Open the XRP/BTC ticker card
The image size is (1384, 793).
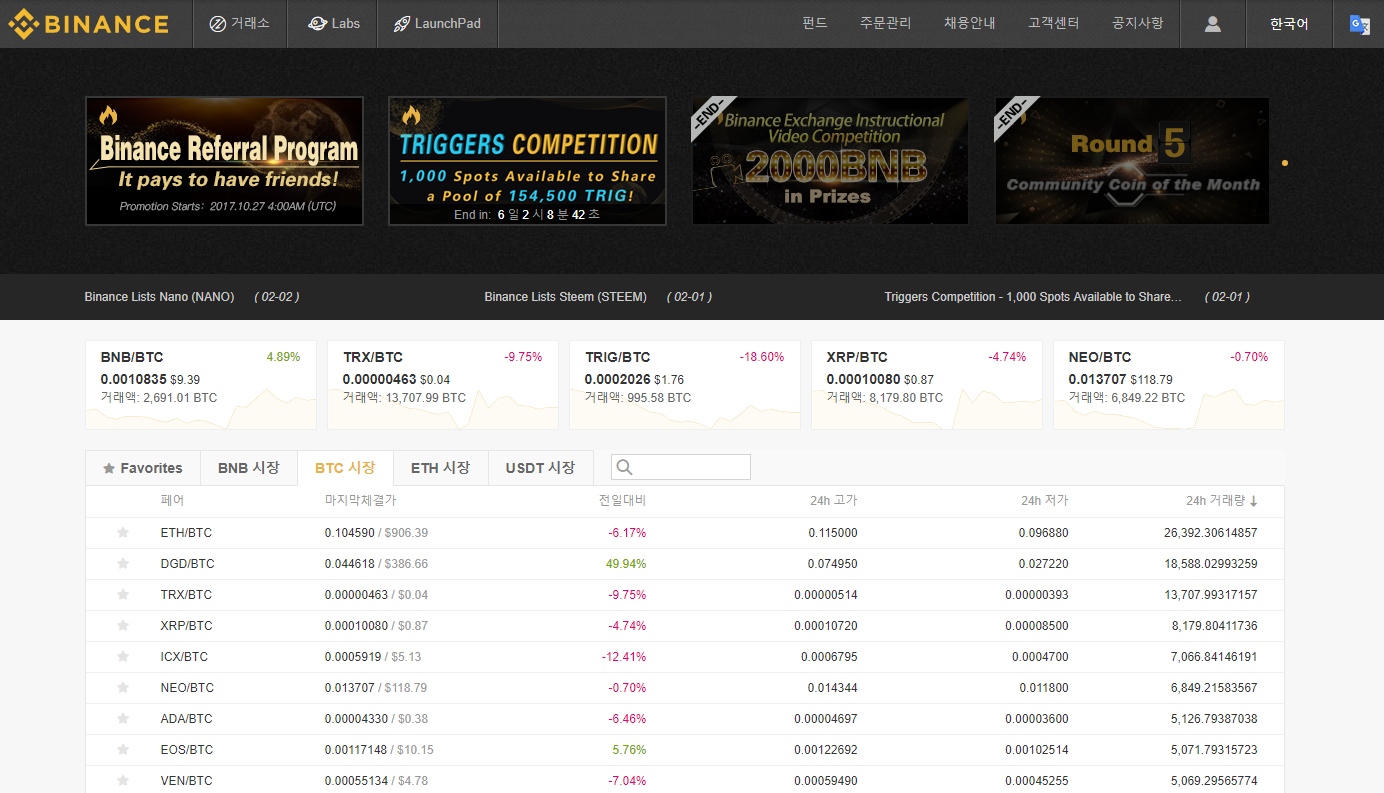[927, 385]
